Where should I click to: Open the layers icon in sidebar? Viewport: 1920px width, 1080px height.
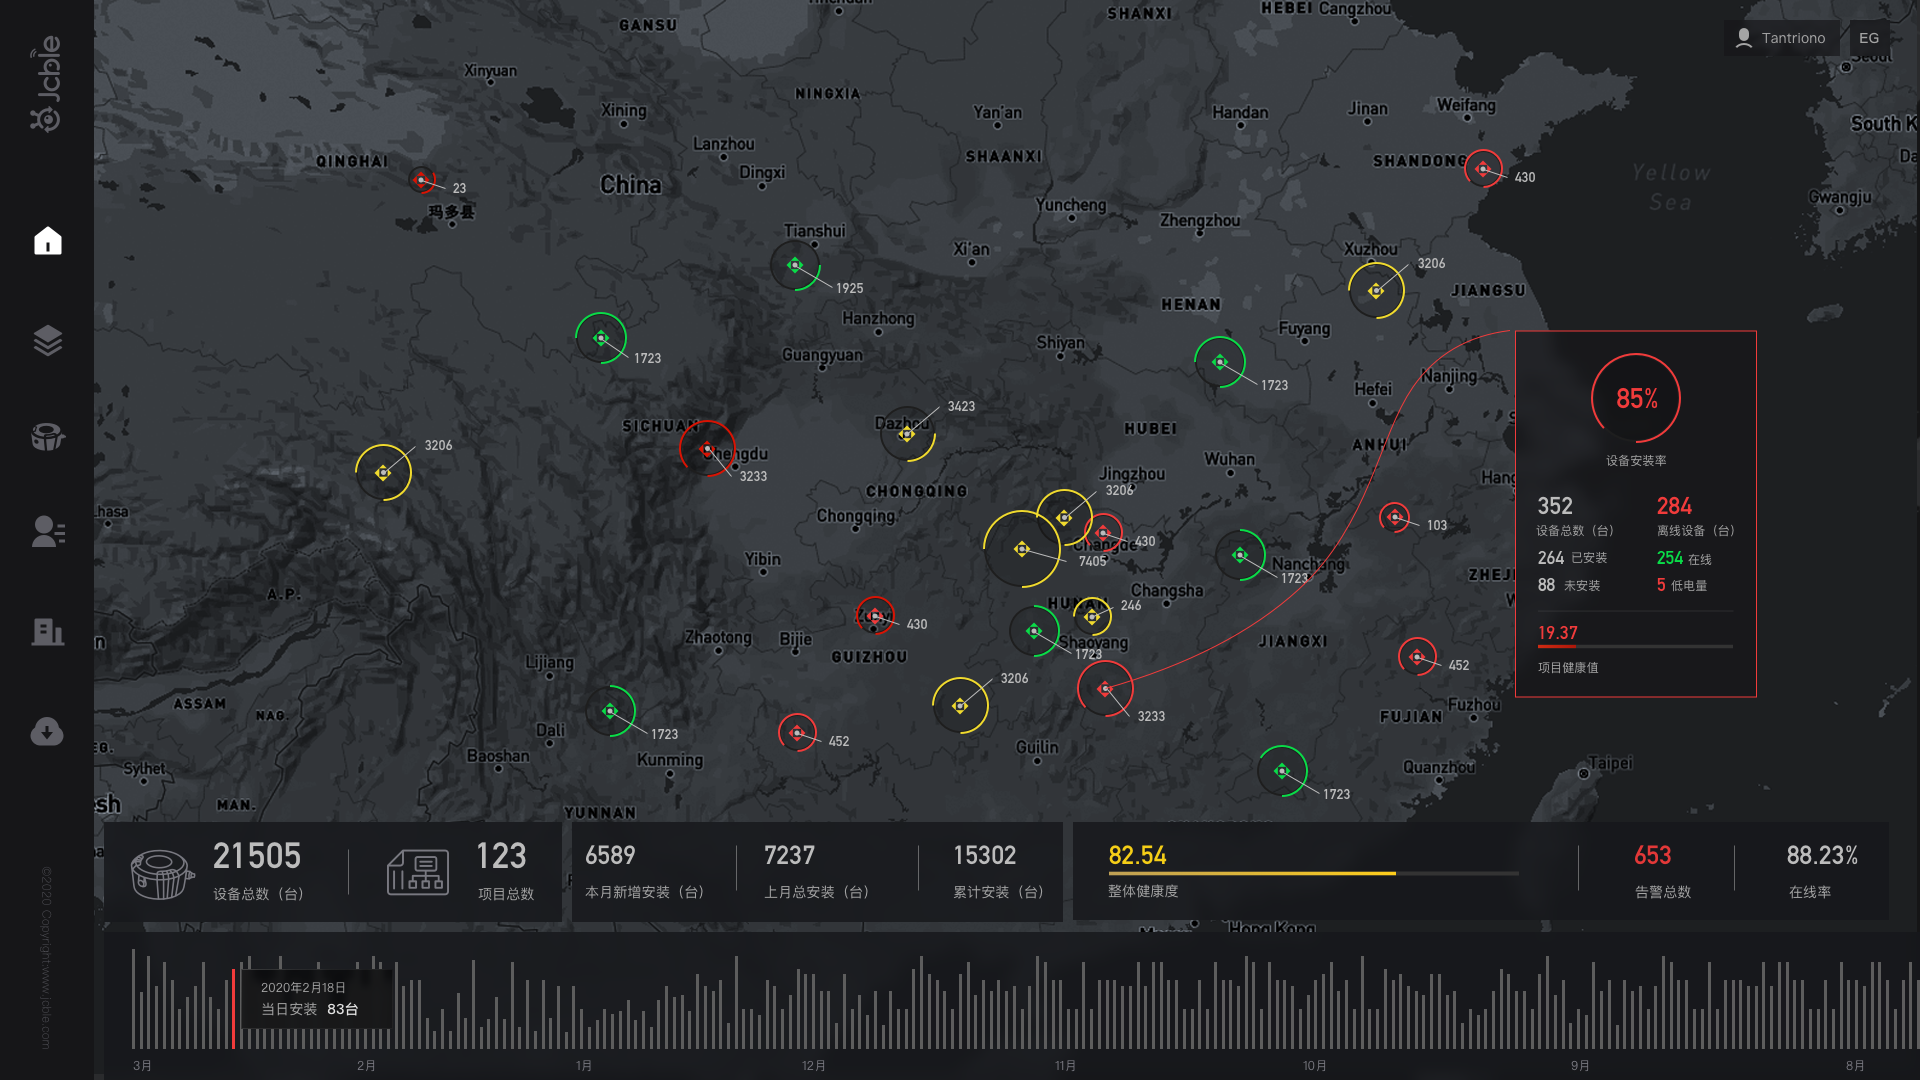(x=47, y=340)
